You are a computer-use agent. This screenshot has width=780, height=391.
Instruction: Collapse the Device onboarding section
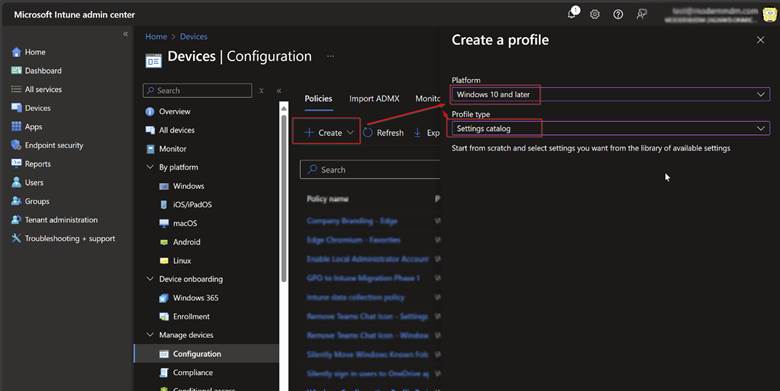click(150, 279)
